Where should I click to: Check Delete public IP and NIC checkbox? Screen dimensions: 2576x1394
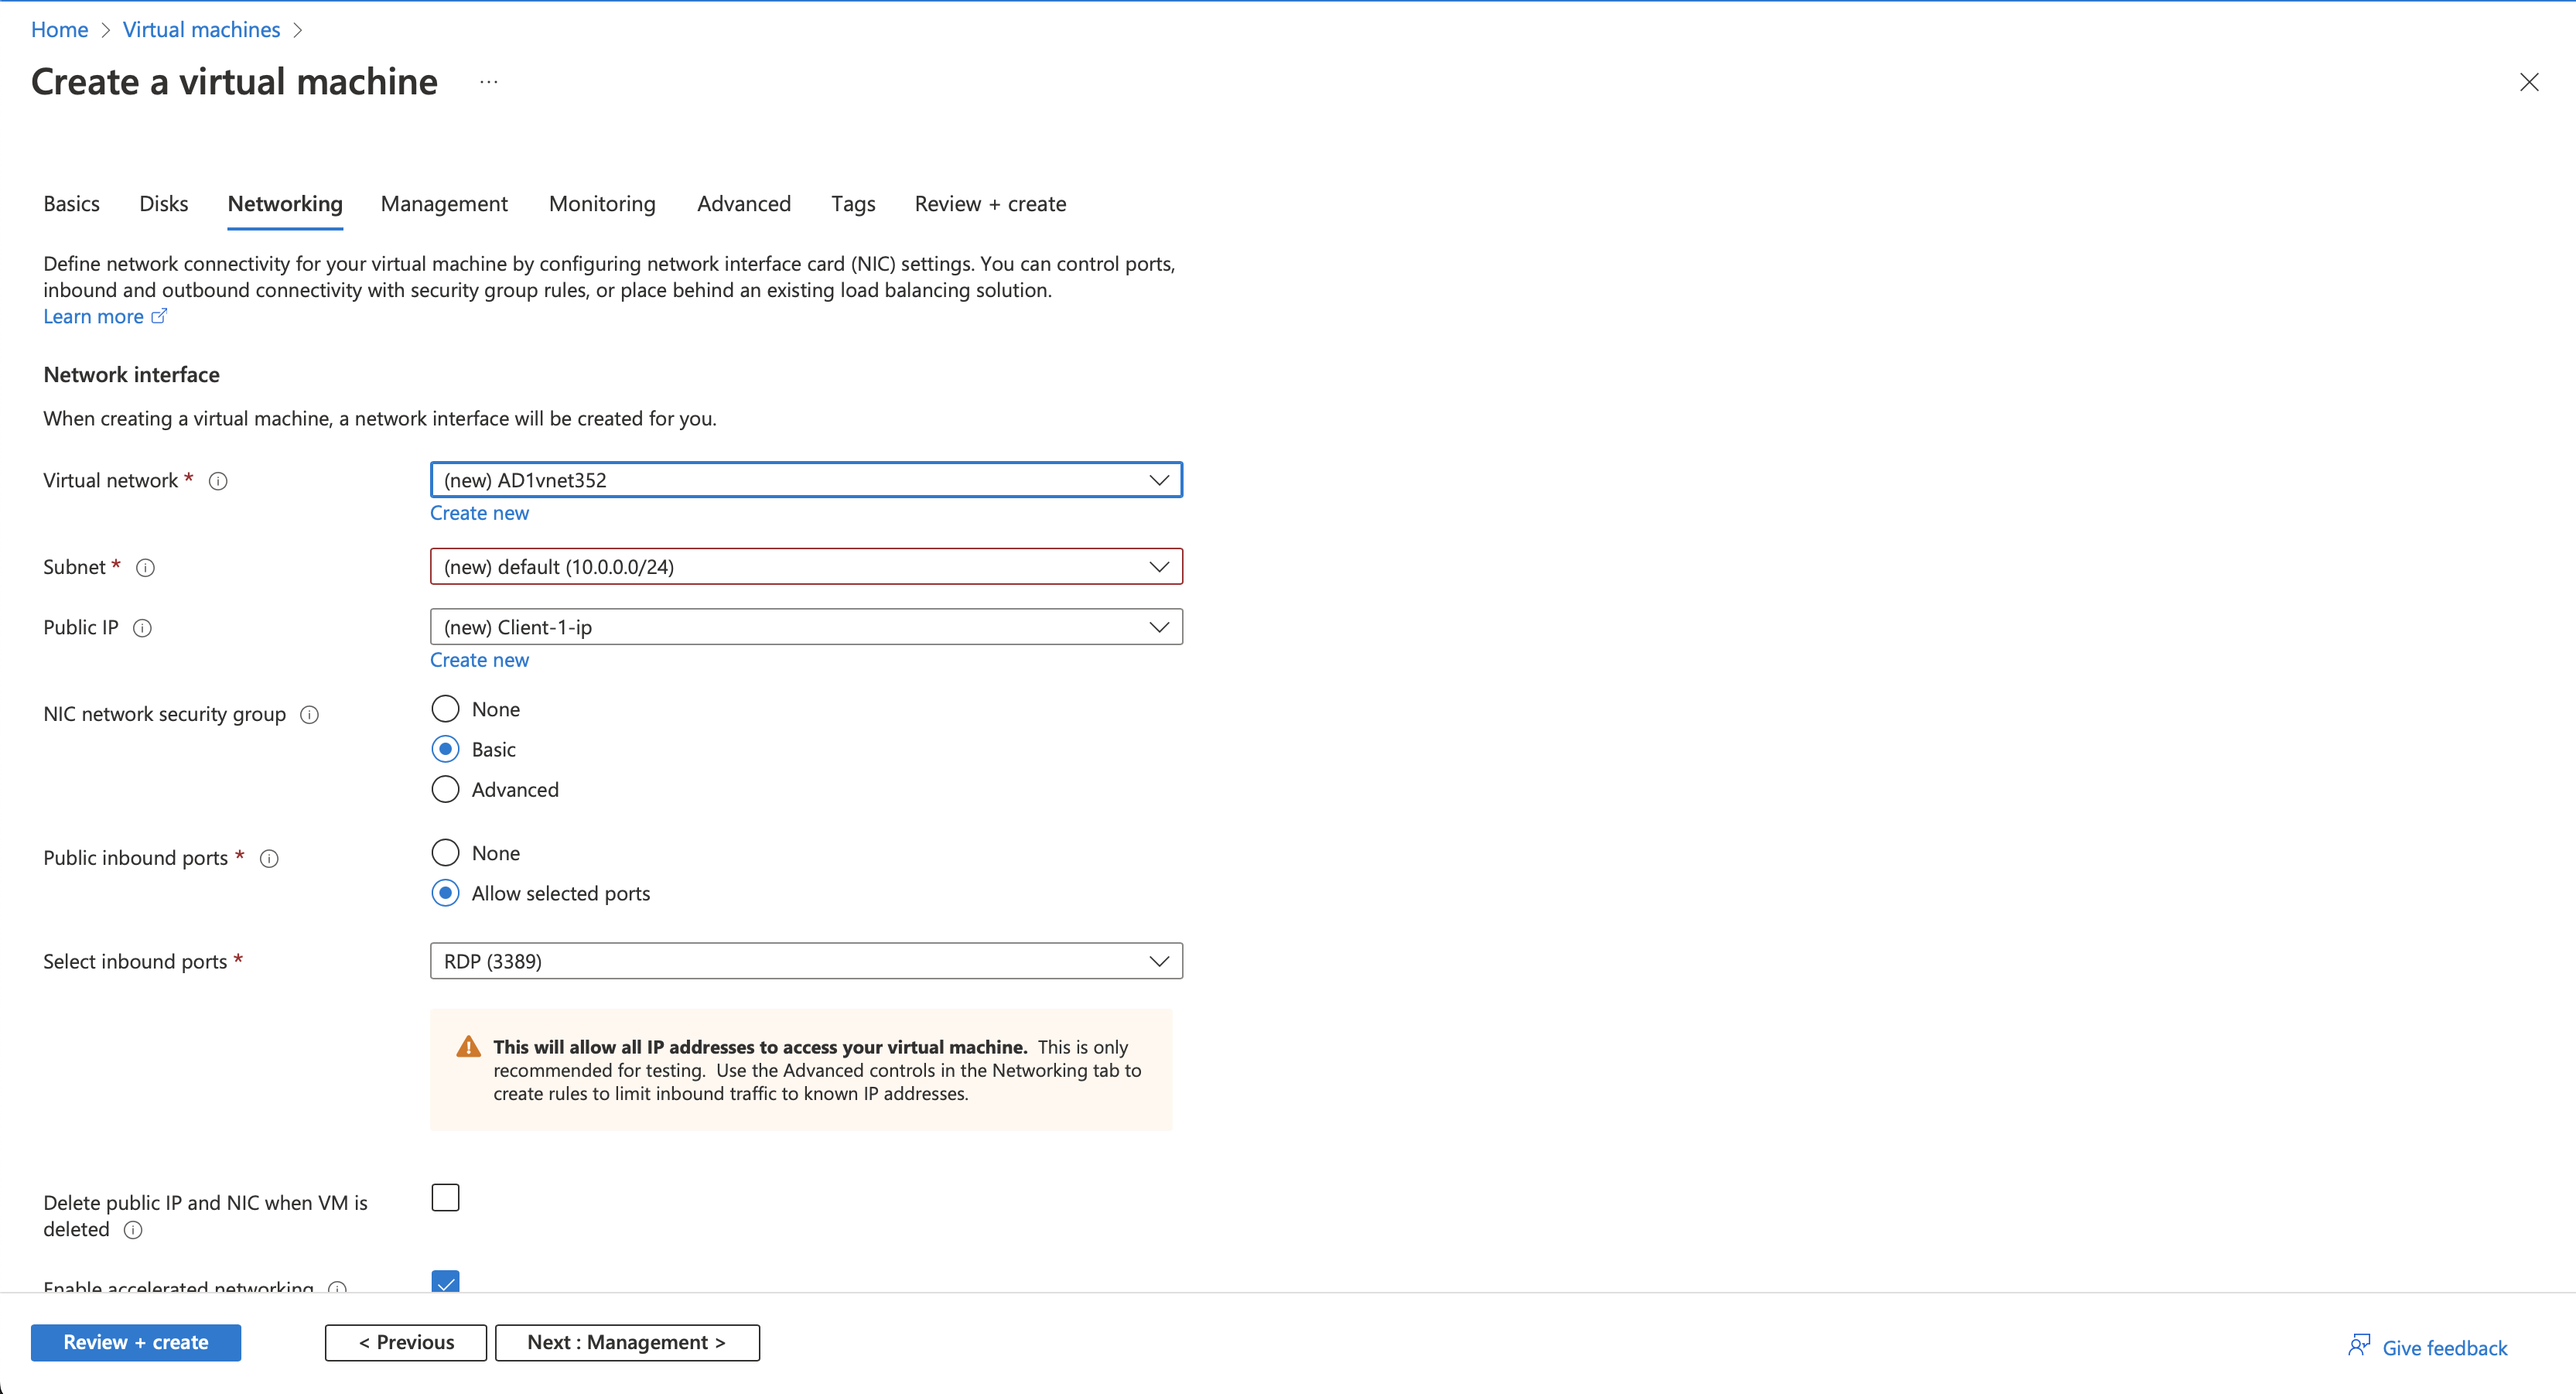(x=445, y=1198)
